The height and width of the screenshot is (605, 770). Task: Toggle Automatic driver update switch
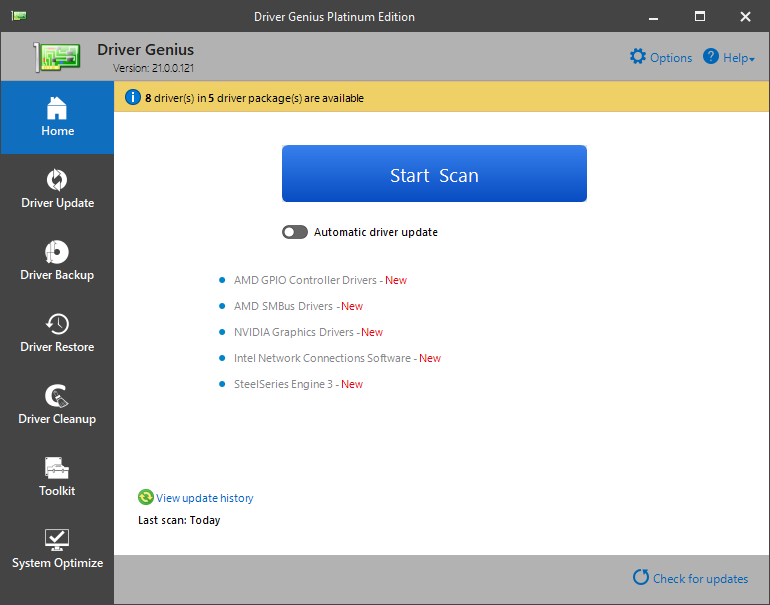(x=295, y=232)
